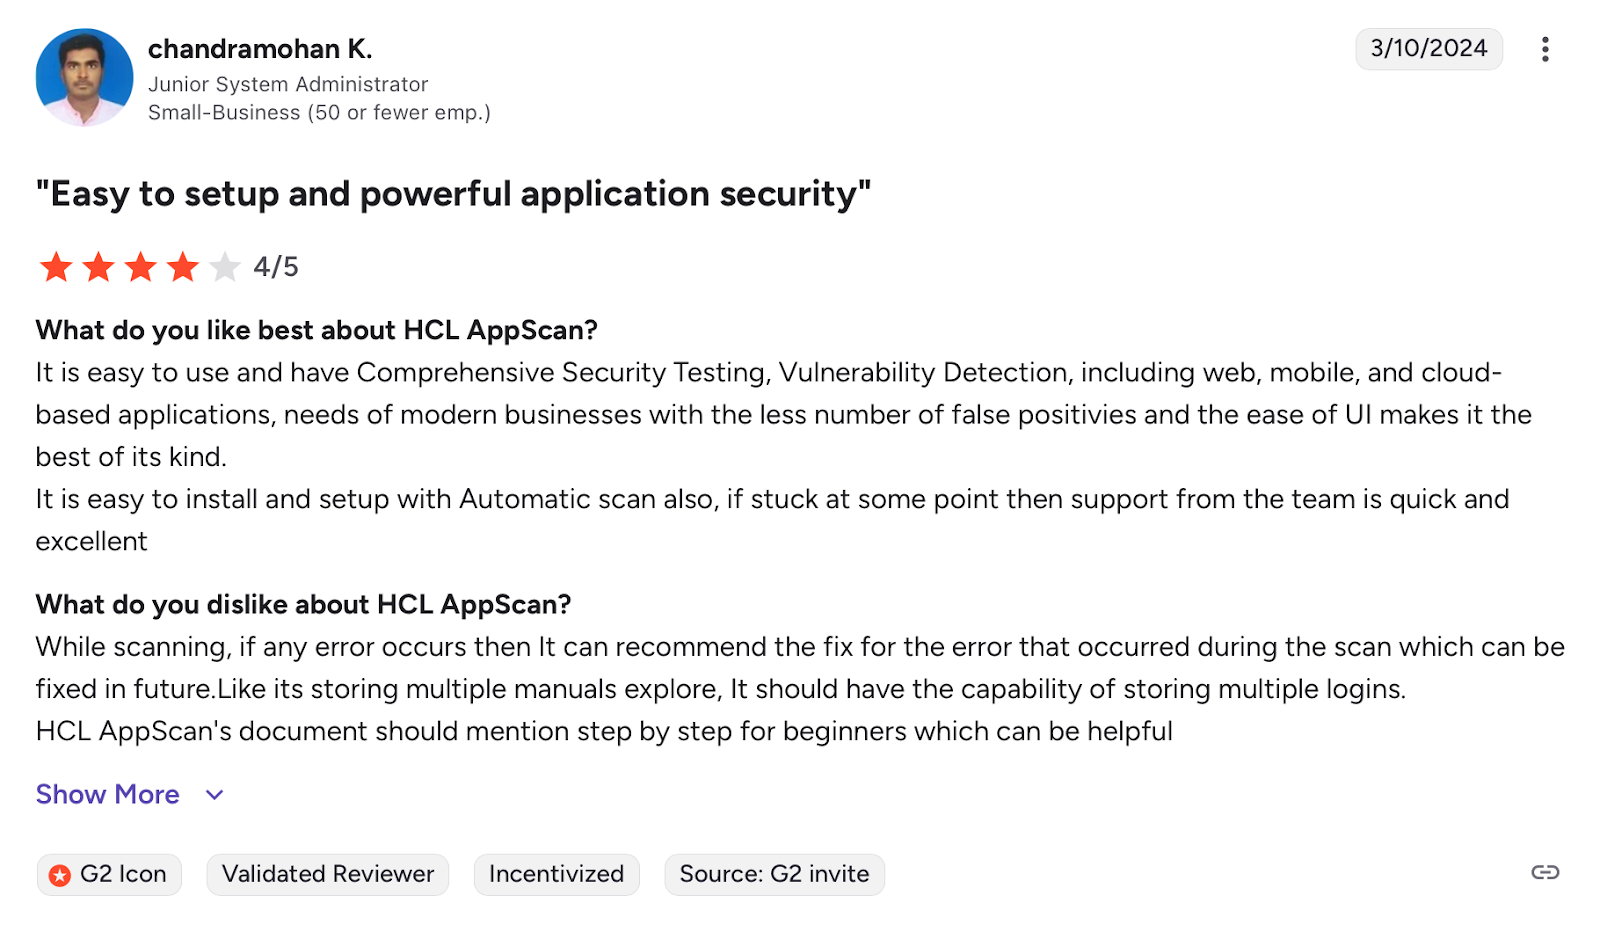The height and width of the screenshot is (932, 1600).
Task: Expand the three-dot overflow dropdown
Action: [1545, 48]
